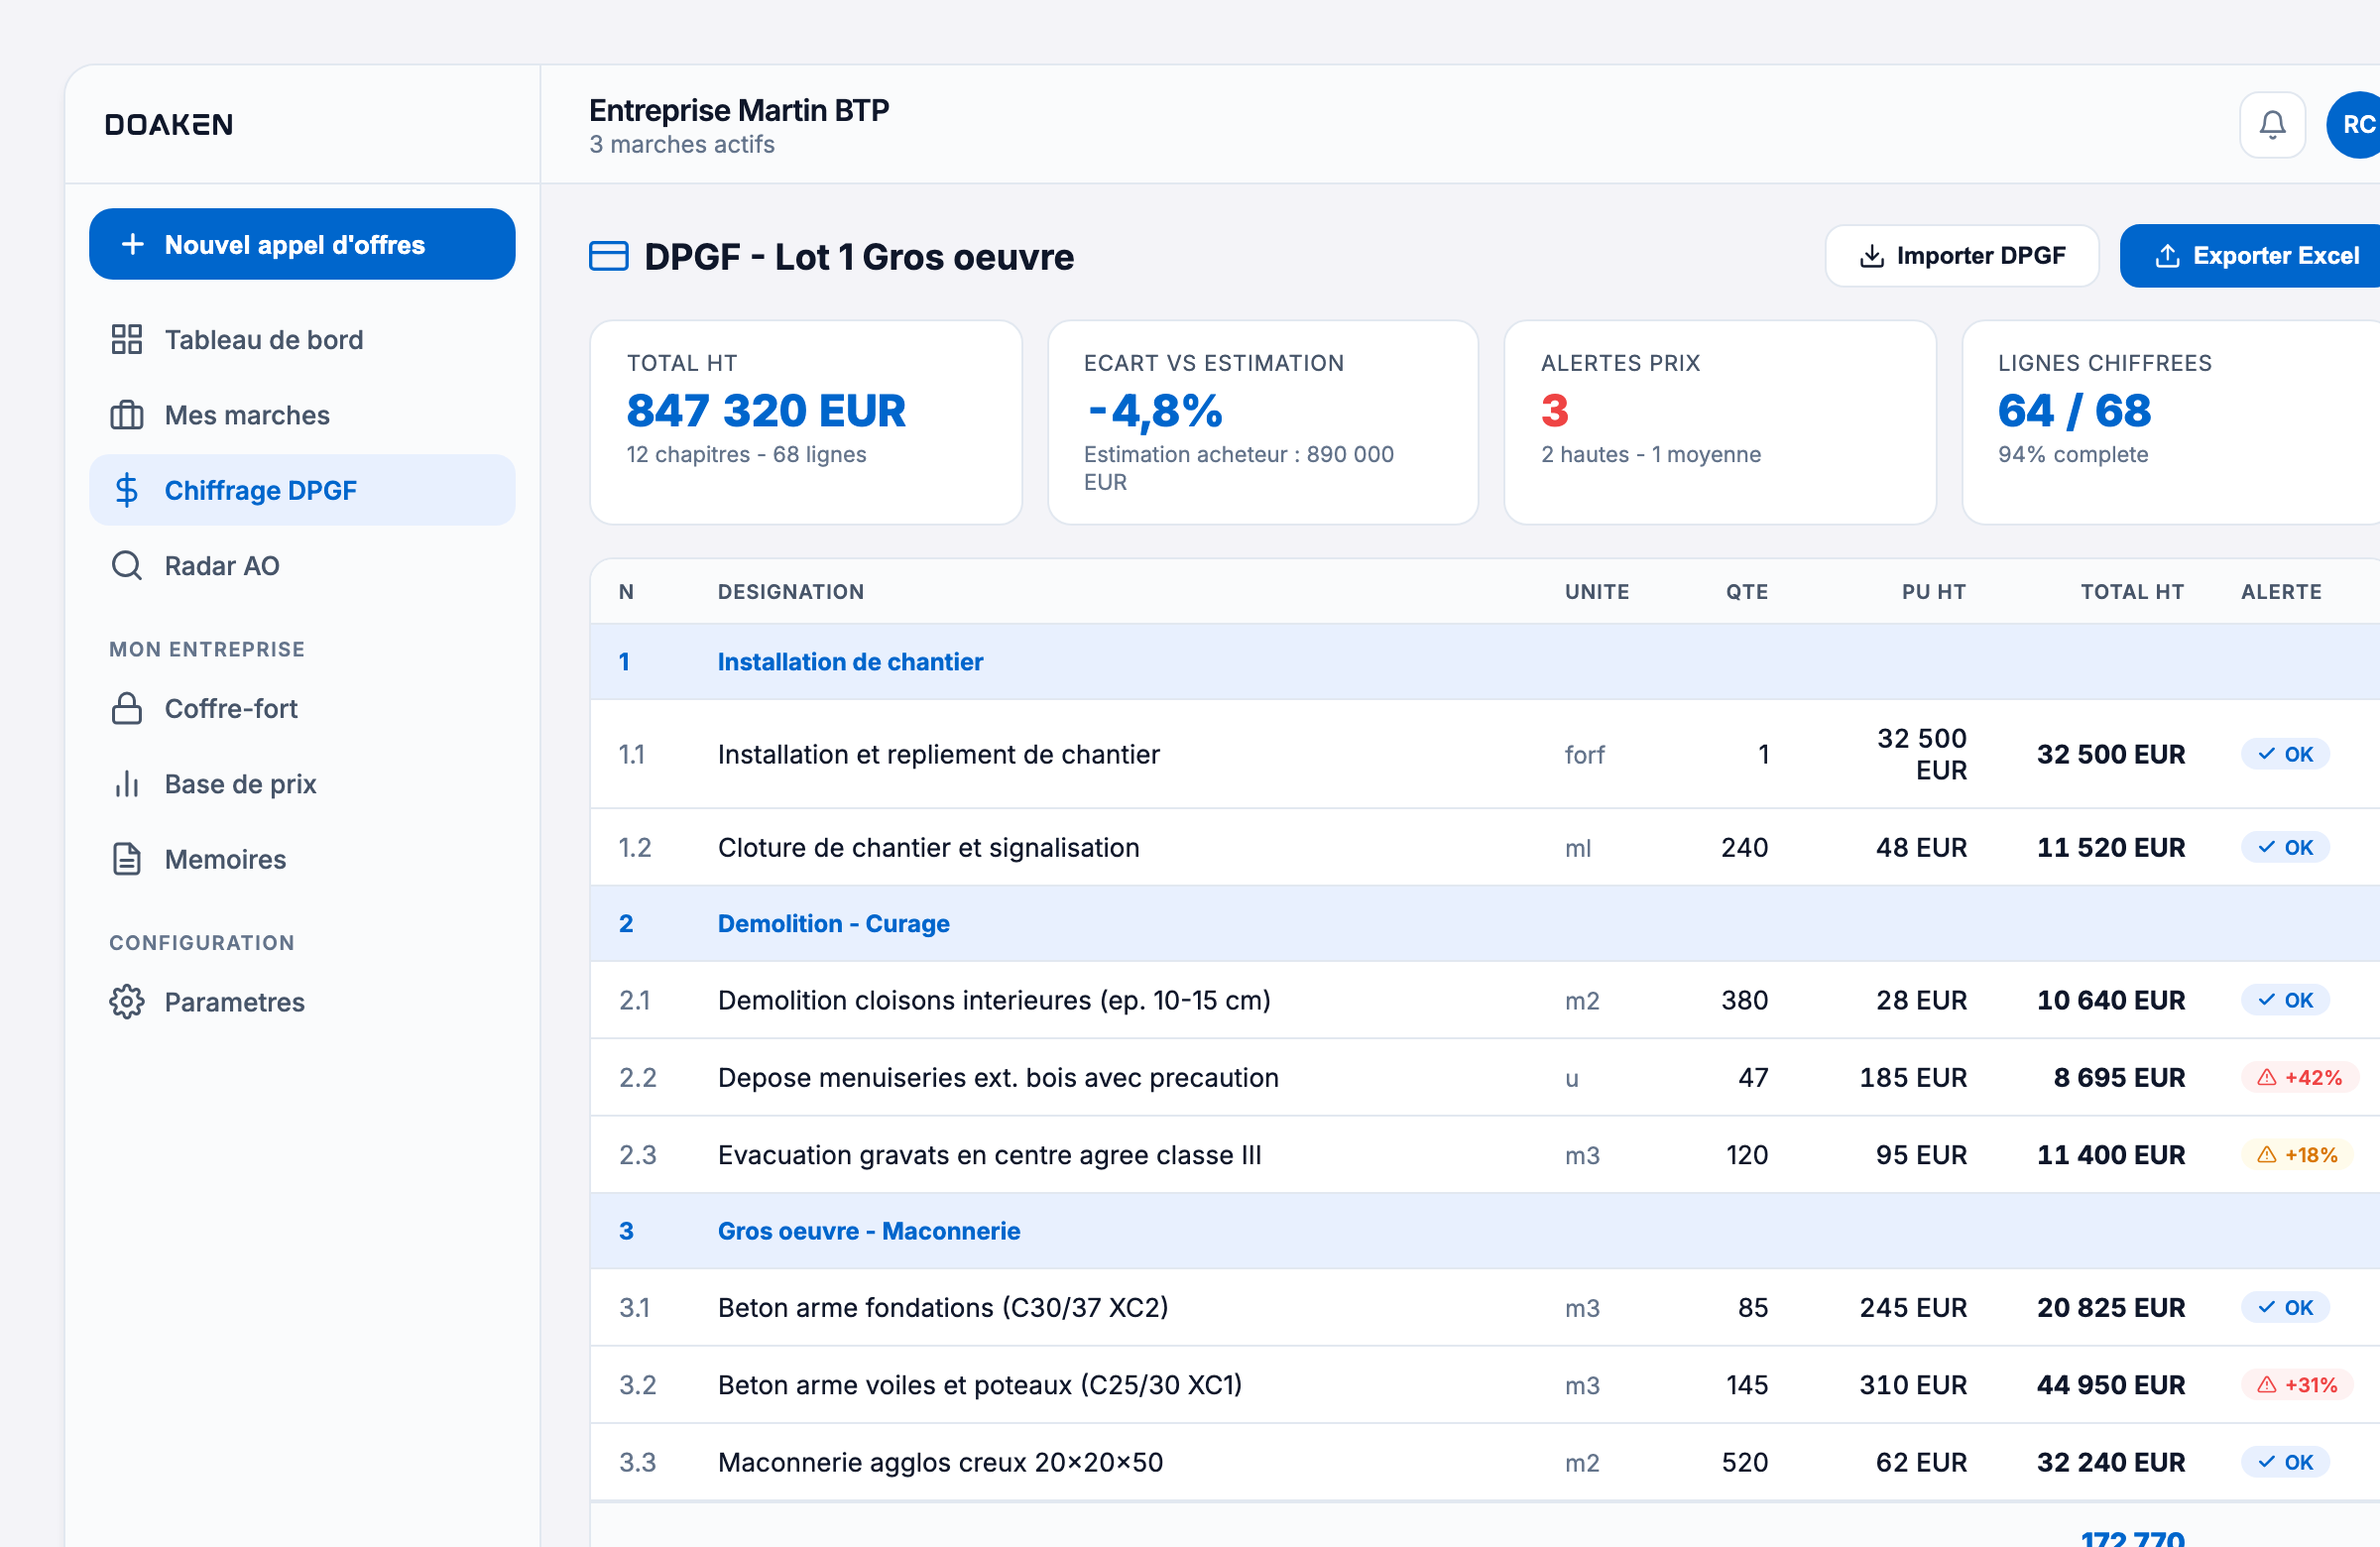Screen dimensions: 2380x1547
Task: Go to Mes marches section
Action: (247, 415)
